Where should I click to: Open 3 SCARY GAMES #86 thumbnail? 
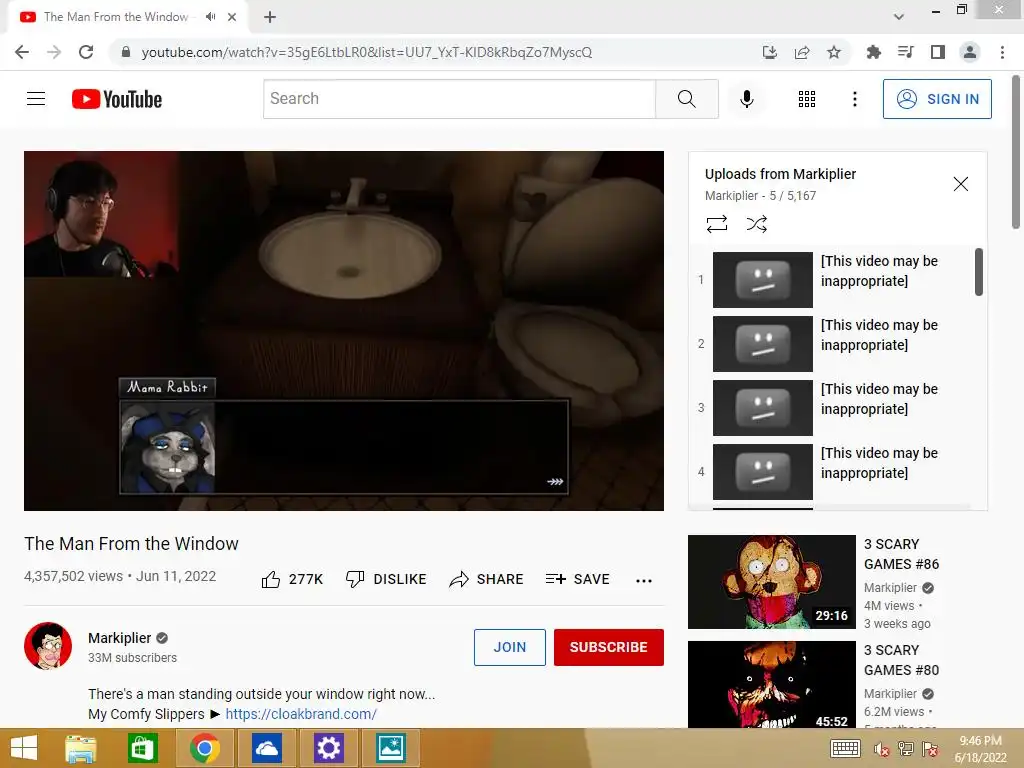pos(771,582)
